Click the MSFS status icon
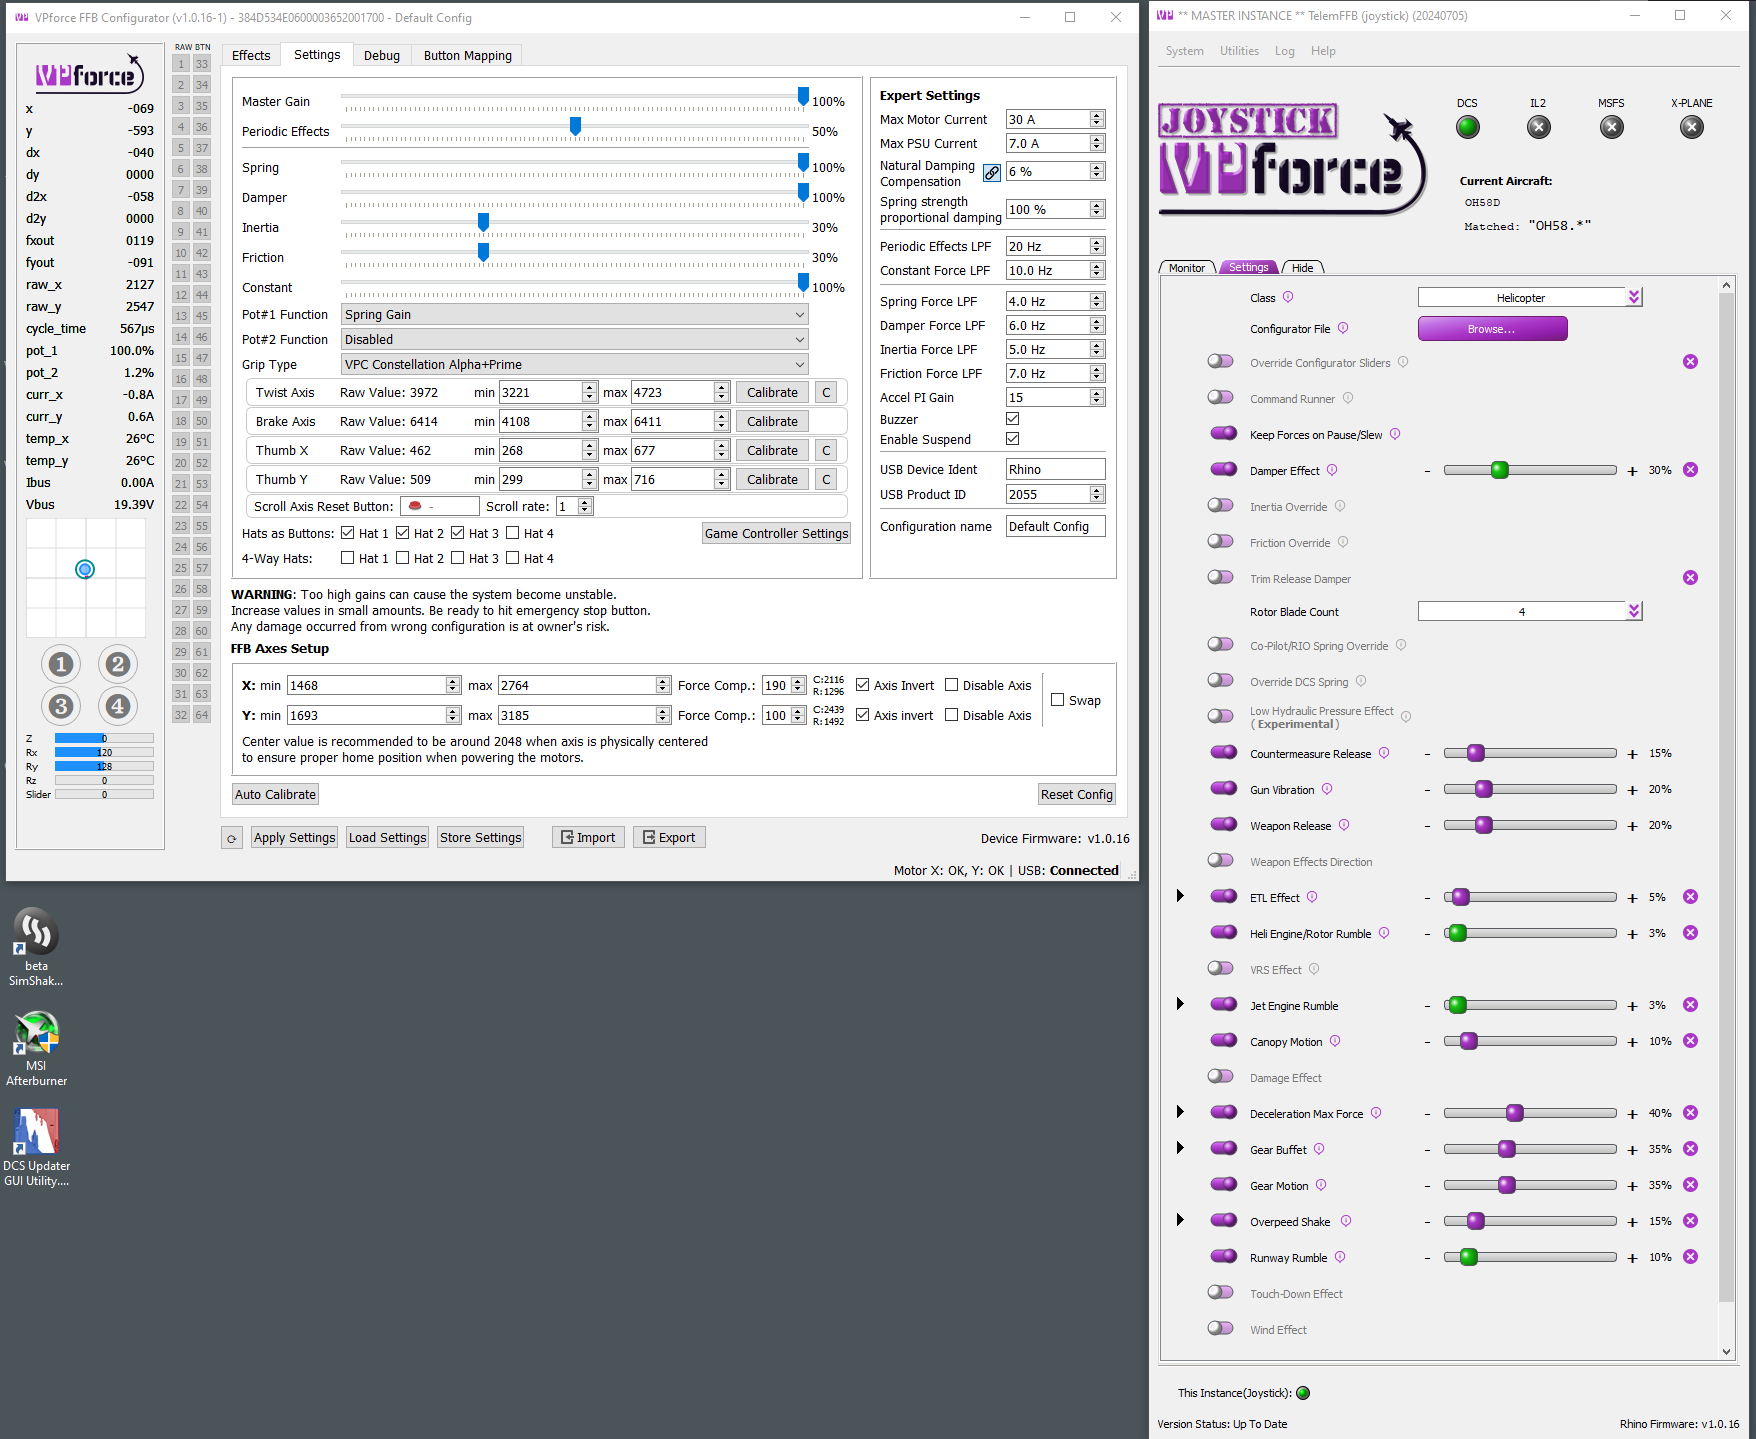 coord(1611,127)
